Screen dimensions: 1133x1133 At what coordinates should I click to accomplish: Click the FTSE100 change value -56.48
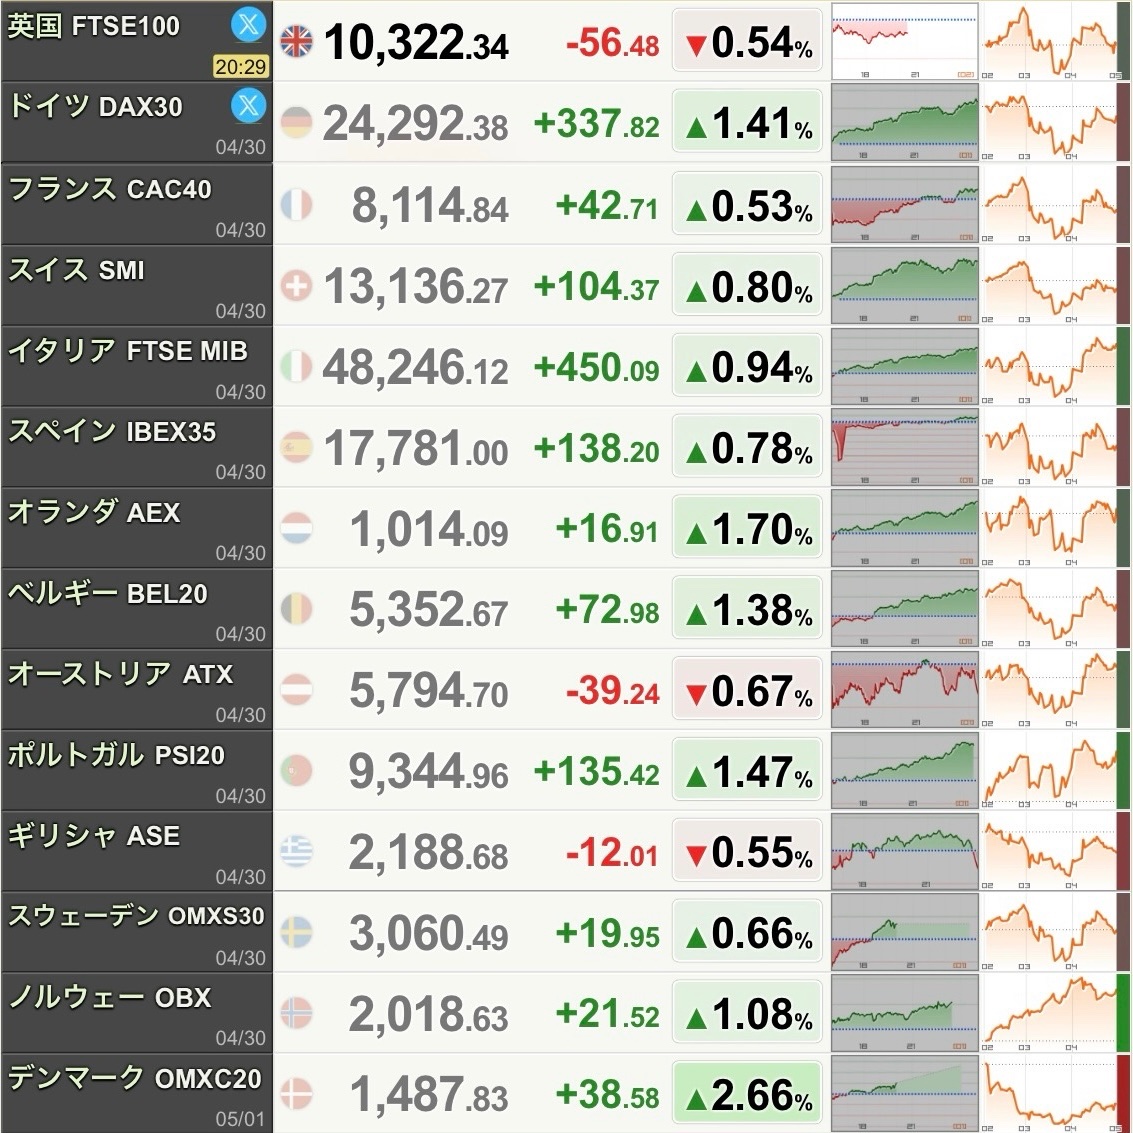613,43
